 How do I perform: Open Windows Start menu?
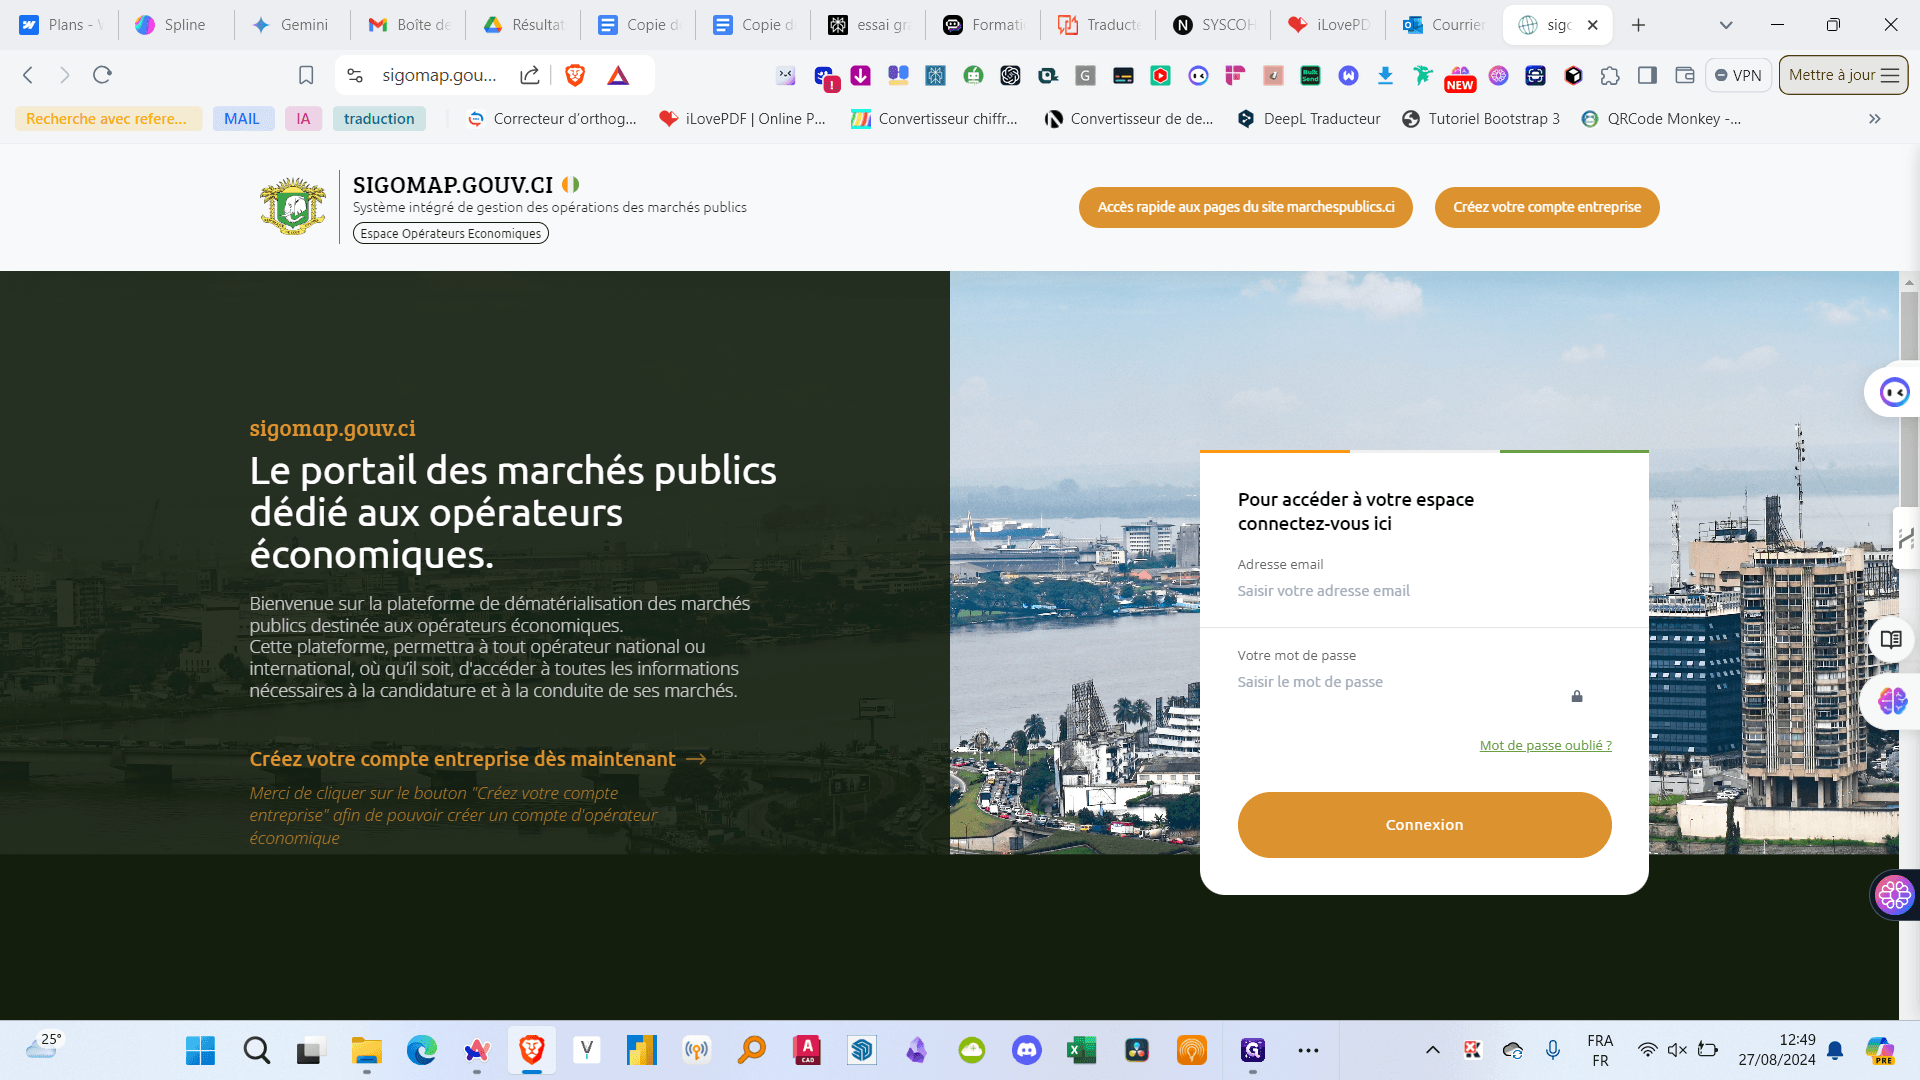pyautogui.click(x=200, y=1050)
